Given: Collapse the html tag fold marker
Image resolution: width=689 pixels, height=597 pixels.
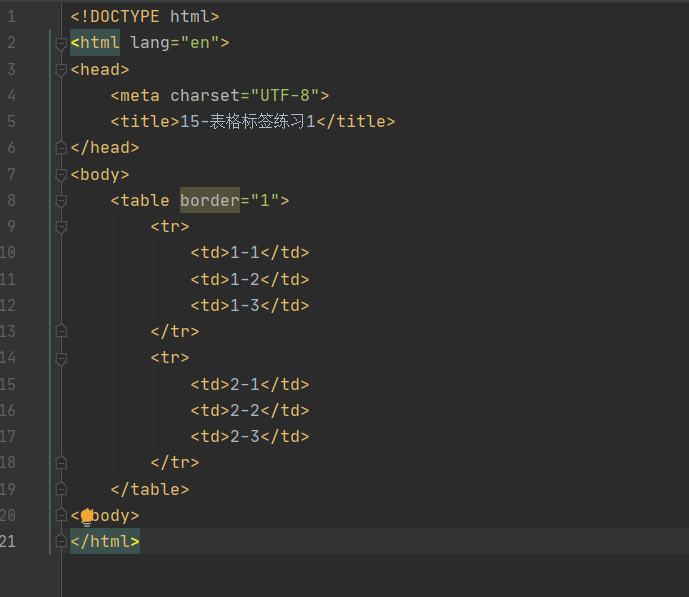Looking at the screenshot, I should pos(61,43).
